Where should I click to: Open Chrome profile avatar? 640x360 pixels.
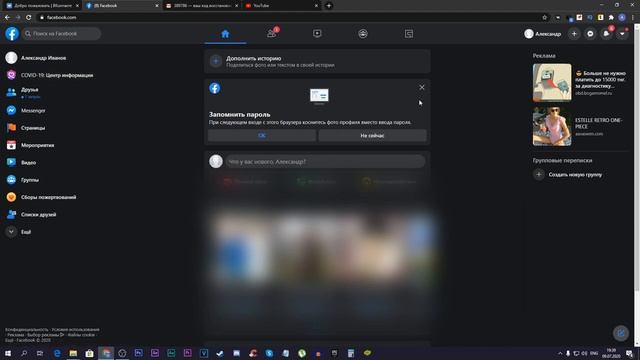pos(622,17)
